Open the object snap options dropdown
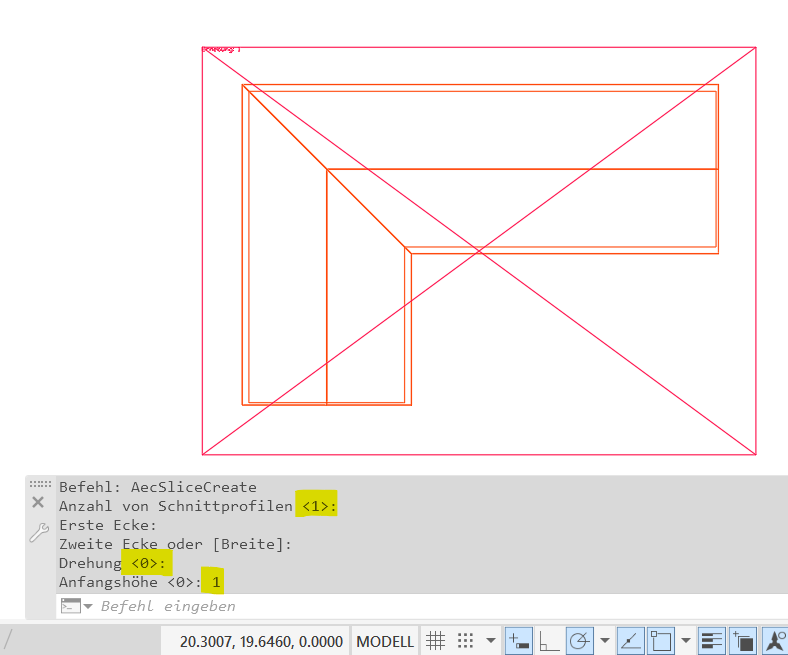 click(686, 641)
